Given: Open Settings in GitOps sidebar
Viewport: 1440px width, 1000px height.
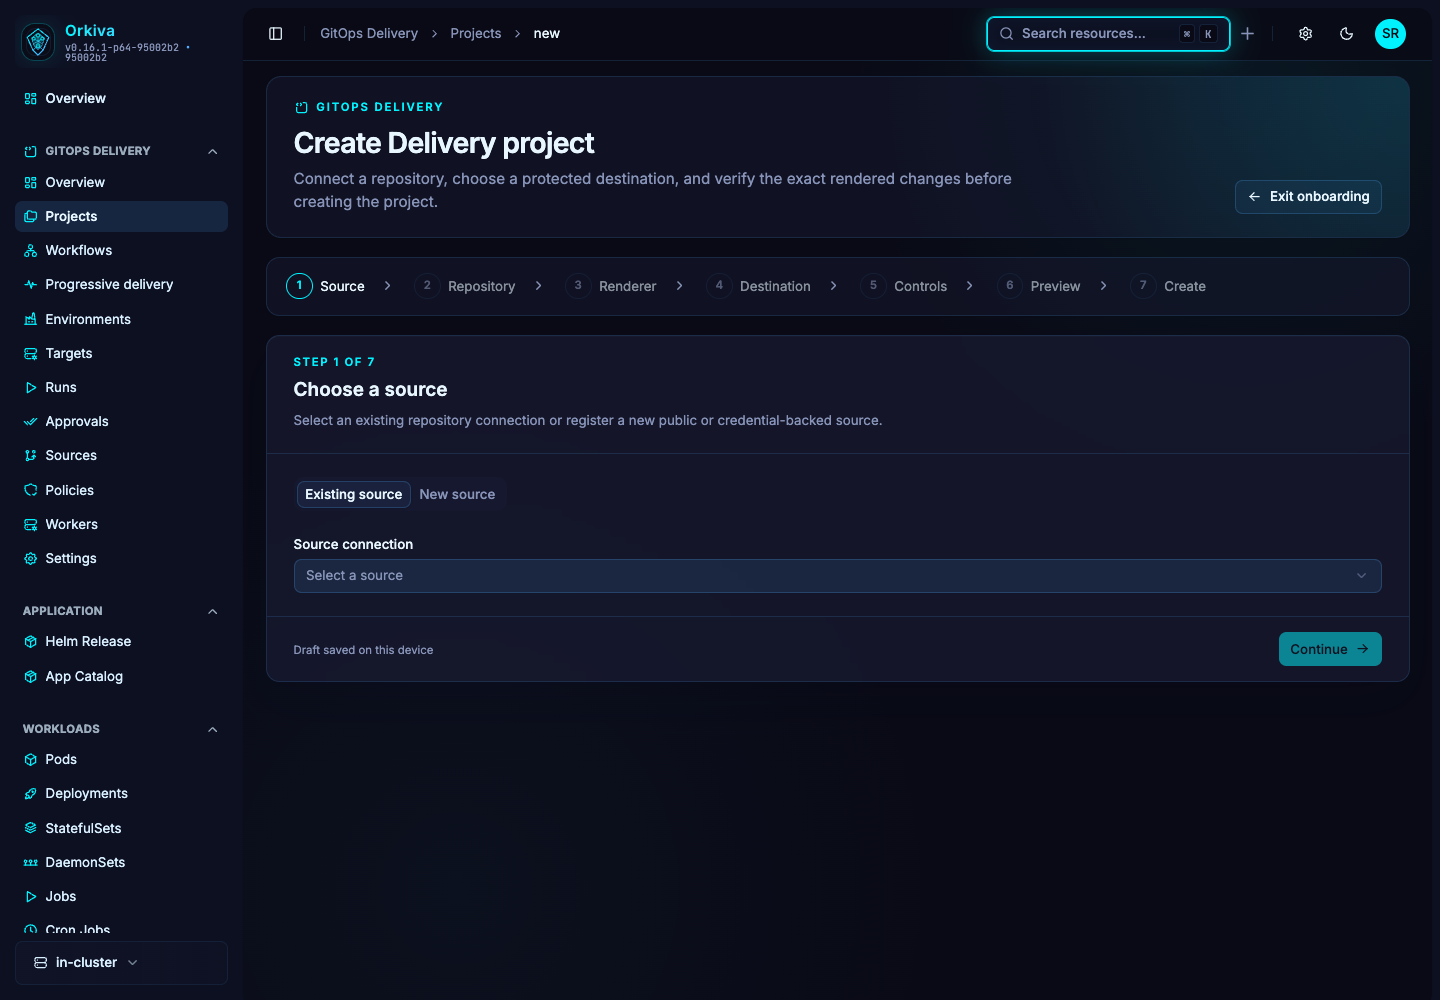Looking at the screenshot, I should pyautogui.click(x=121, y=559).
